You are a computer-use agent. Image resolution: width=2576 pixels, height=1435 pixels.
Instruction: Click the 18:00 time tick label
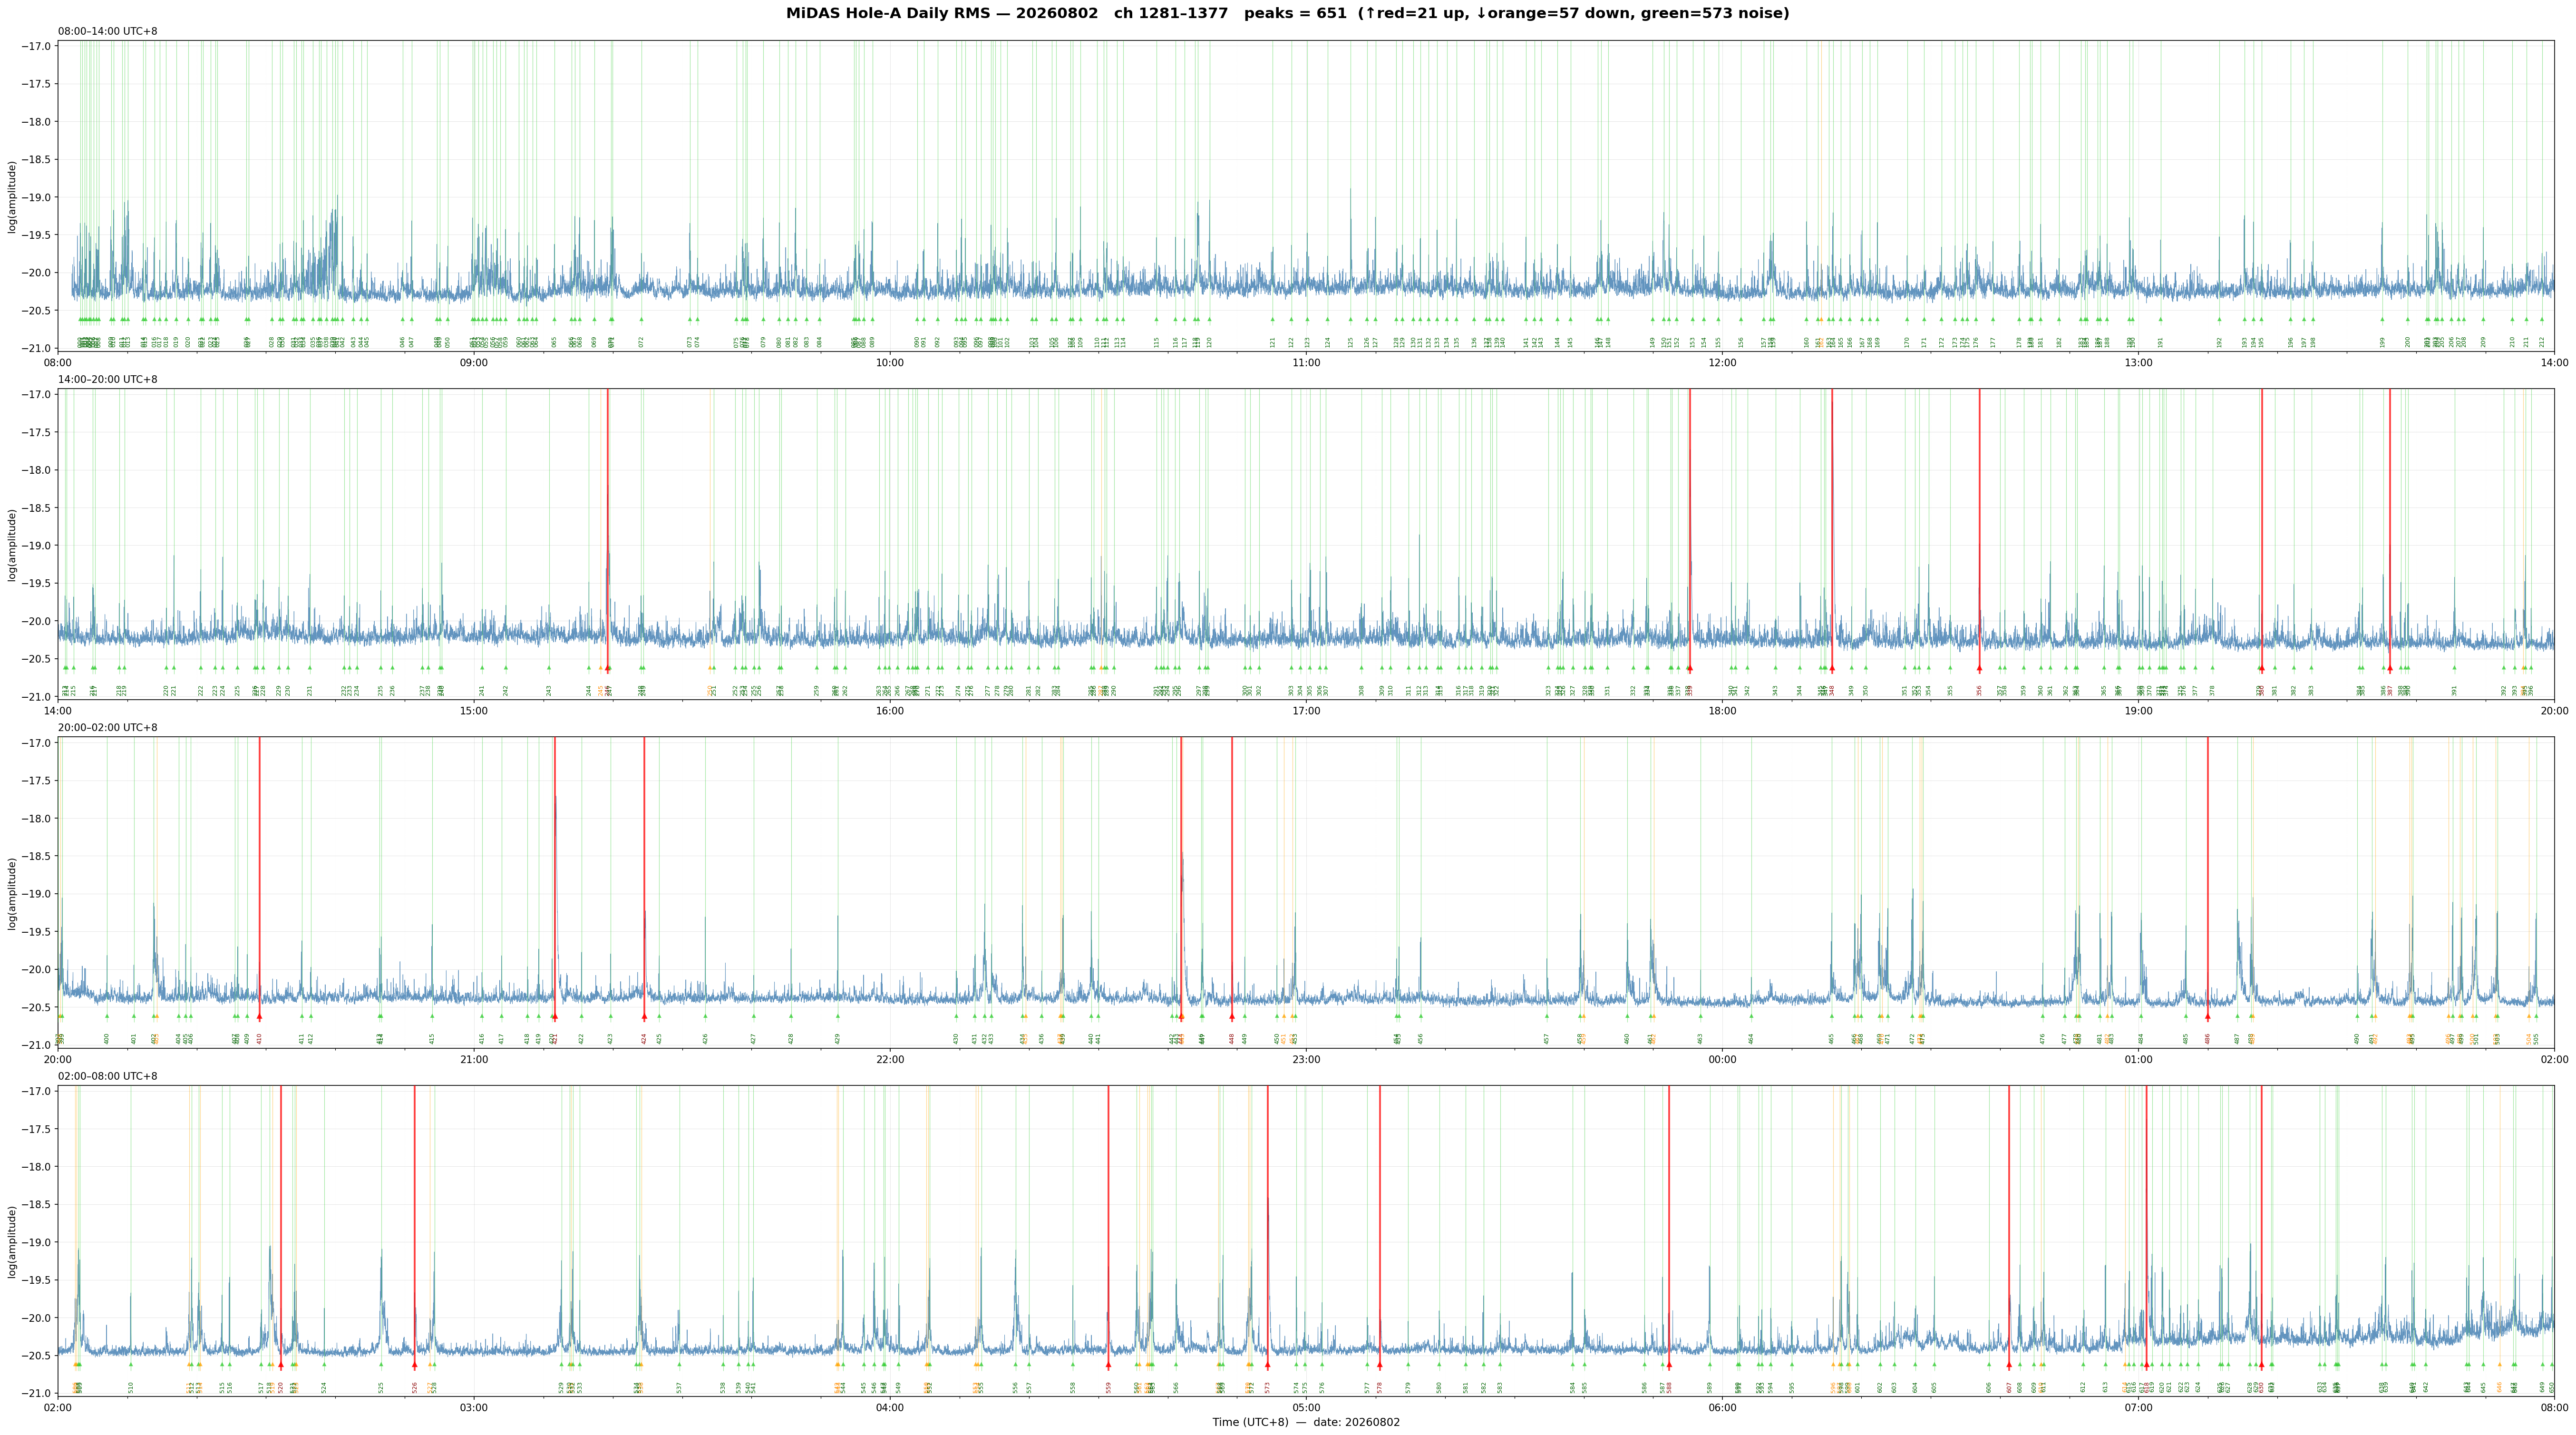click(x=1722, y=711)
